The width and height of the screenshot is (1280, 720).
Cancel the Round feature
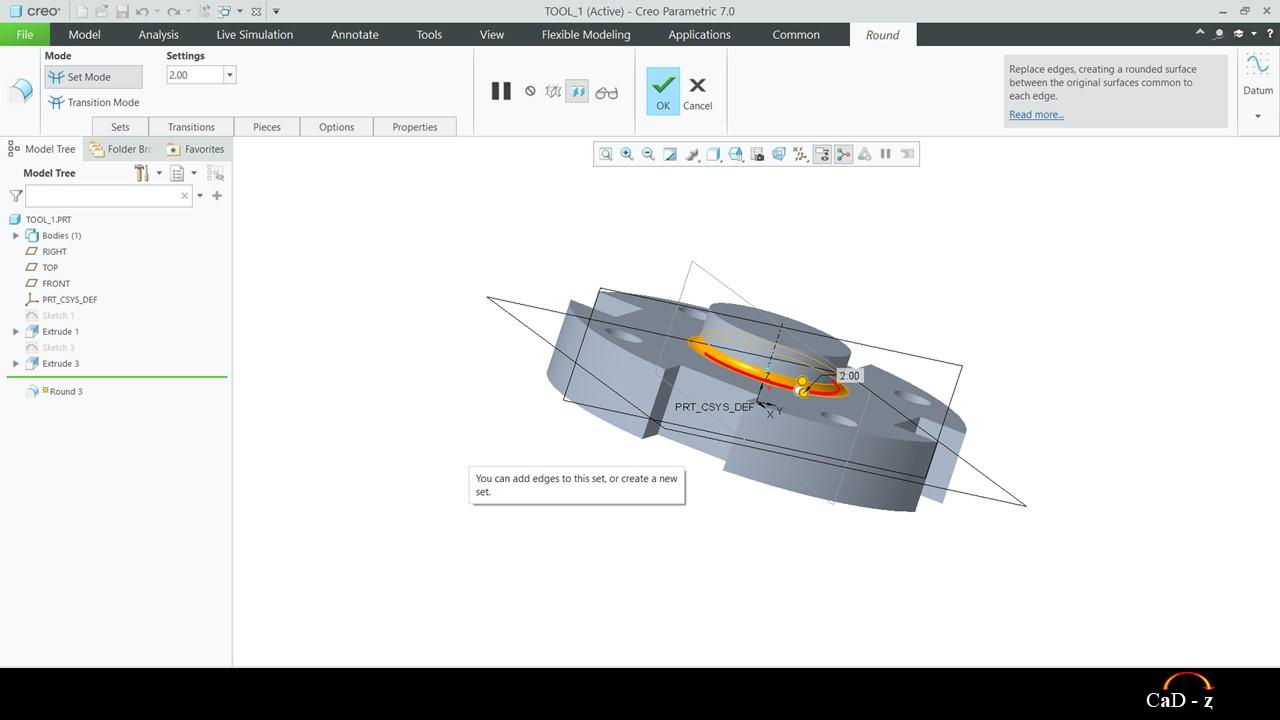pyautogui.click(x=697, y=92)
